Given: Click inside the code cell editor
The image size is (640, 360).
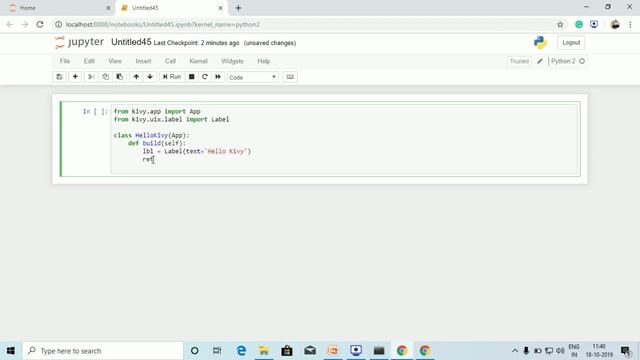Looking at the screenshot, I should (x=344, y=139).
